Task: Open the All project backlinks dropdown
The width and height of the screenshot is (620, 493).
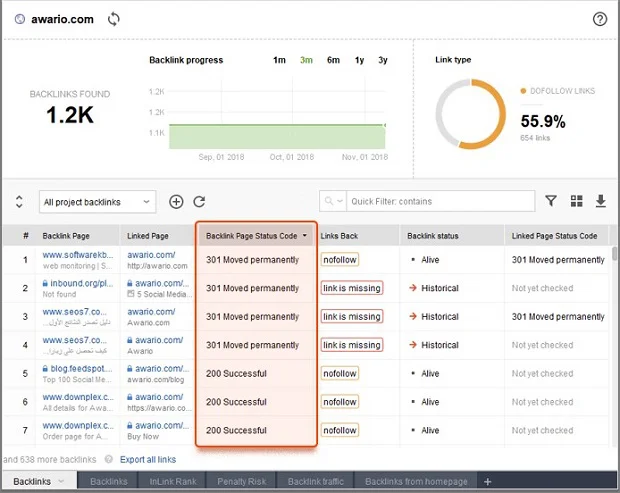Action: 98,202
